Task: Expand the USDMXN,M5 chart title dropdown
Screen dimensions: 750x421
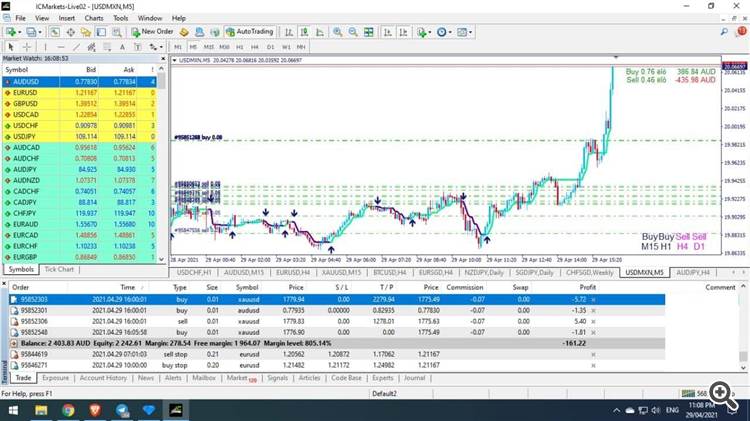Action: tap(174, 60)
